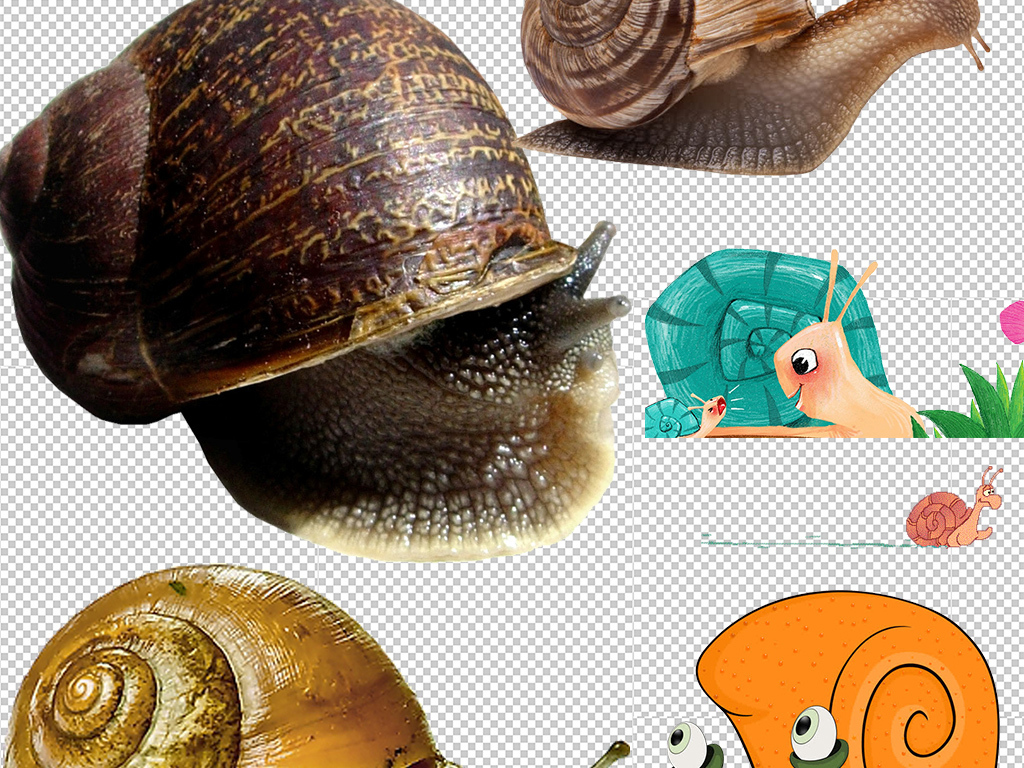Click the golden snail's tentacle tip

click(x=618, y=748)
